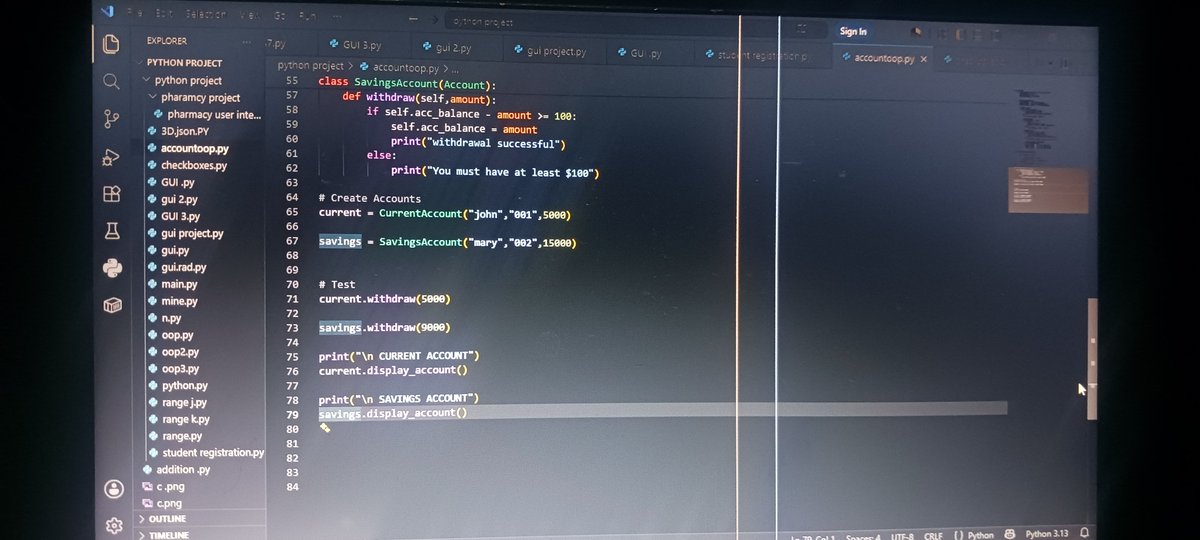The width and height of the screenshot is (1200, 540).
Task: Open mine.py in the explorer
Action: [179, 301]
